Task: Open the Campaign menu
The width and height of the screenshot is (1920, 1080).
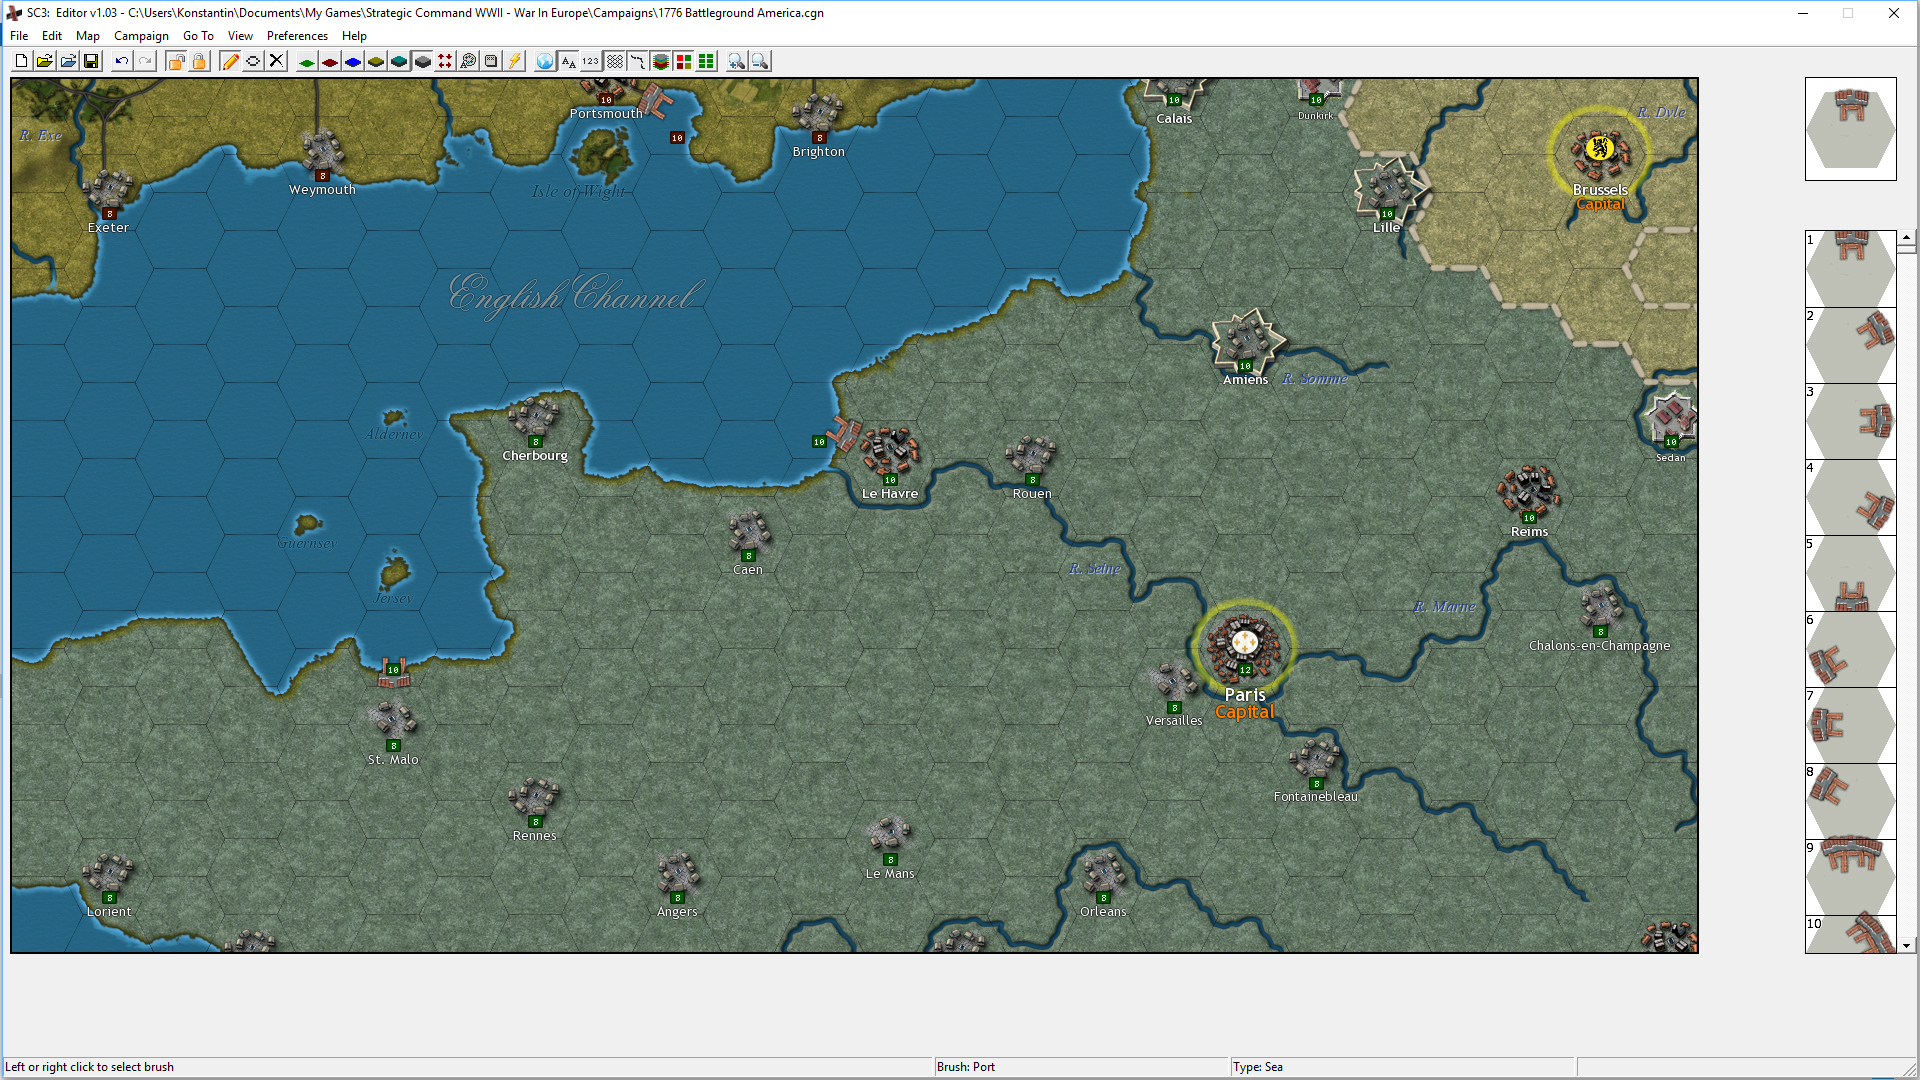Action: click(x=141, y=36)
